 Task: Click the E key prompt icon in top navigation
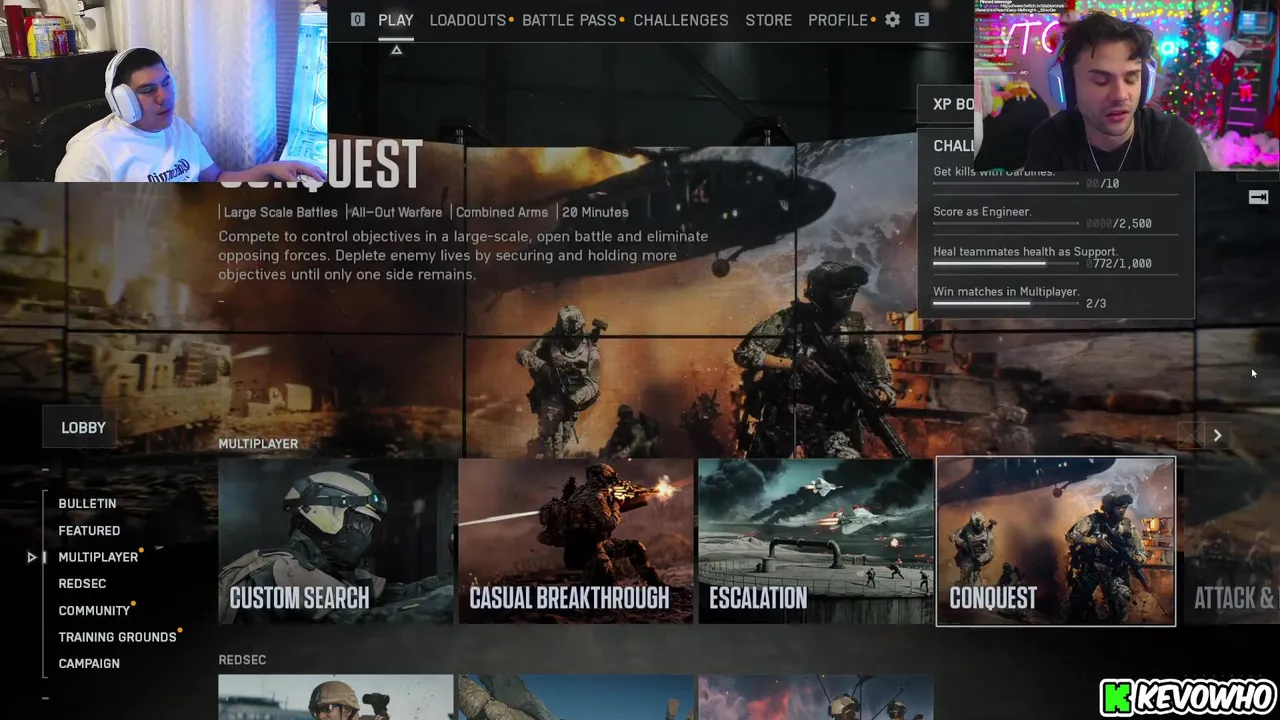tap(922, 20)
